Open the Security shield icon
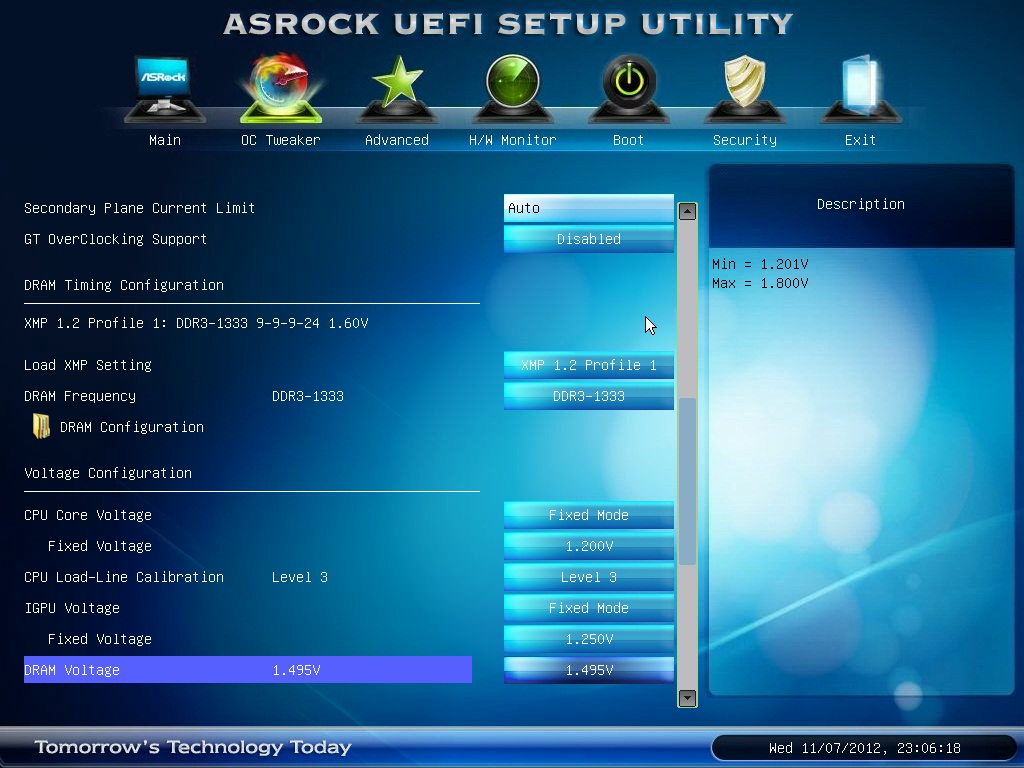Image resolution: width=1024 pixels, height=768 pixels. (x=744, y=89)
